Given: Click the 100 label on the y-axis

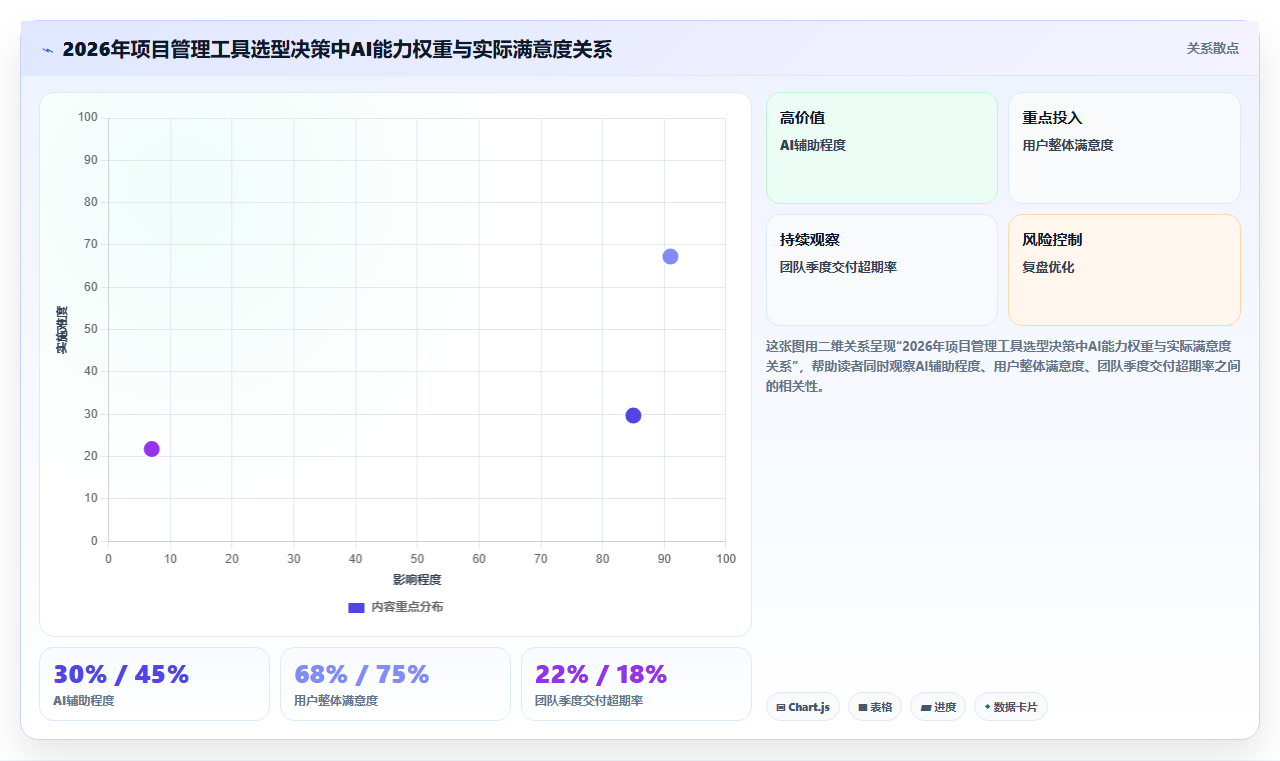Looking at the screenshot, I should tap(88, 118).
